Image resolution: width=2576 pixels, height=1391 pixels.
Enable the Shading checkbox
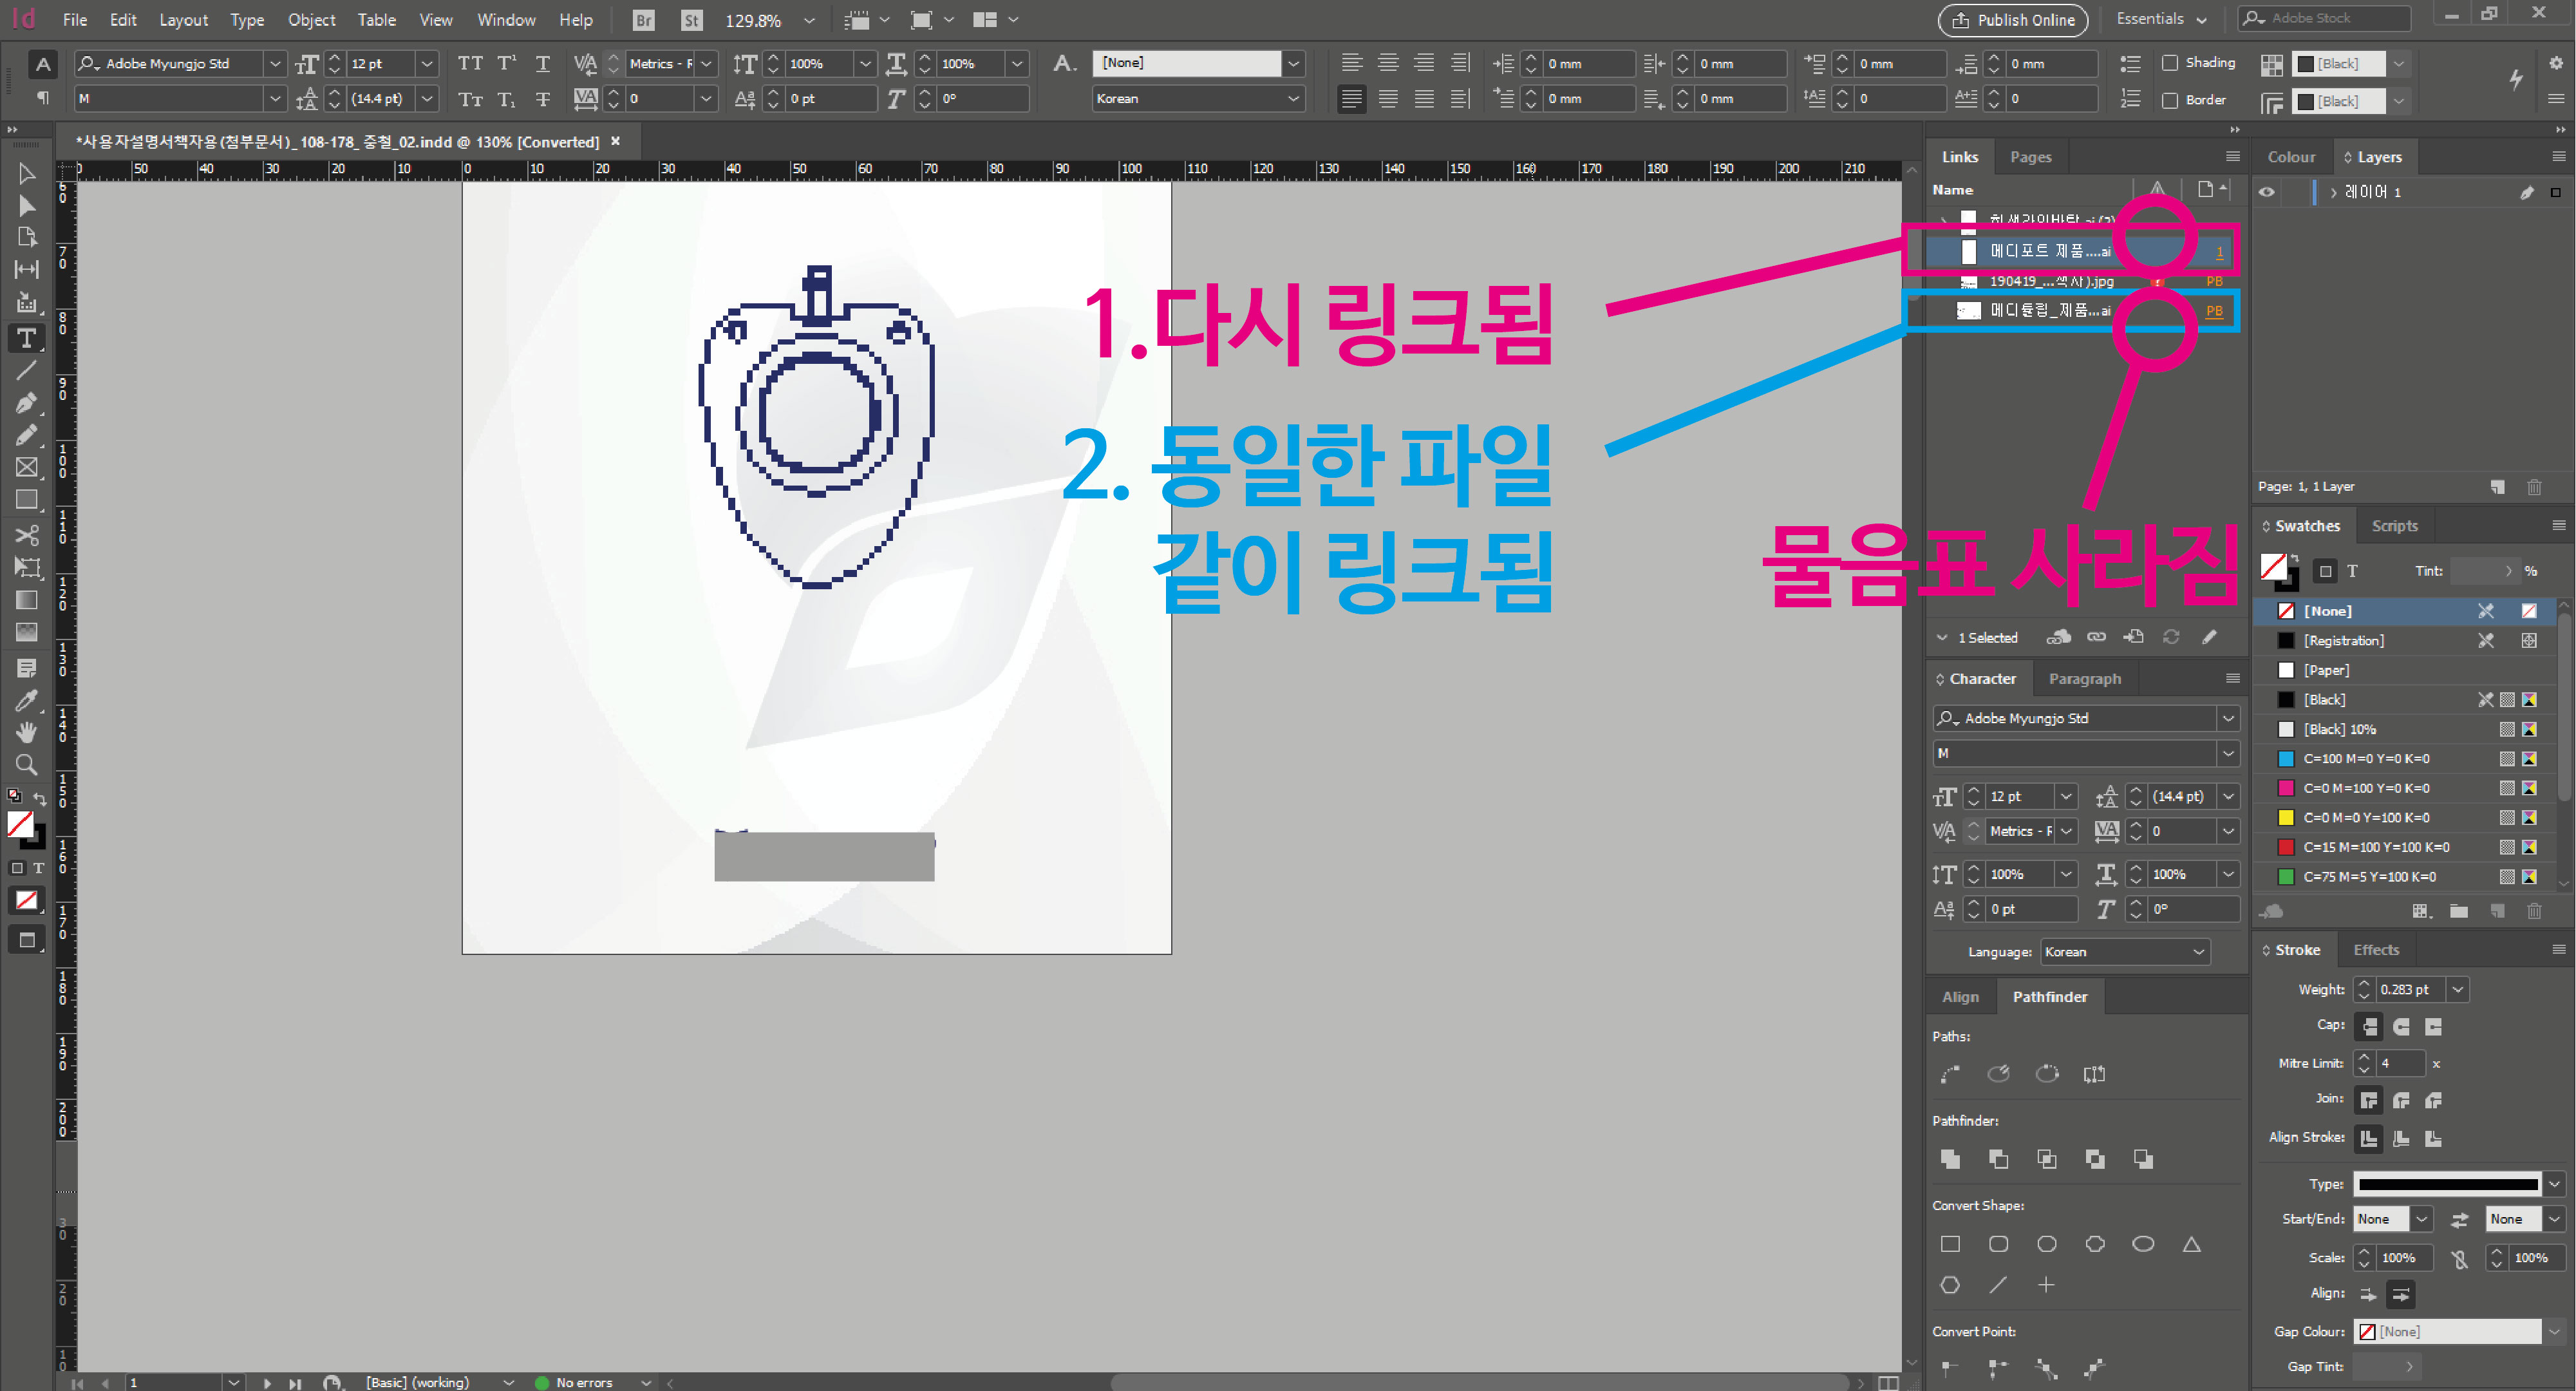point(2170,63)
